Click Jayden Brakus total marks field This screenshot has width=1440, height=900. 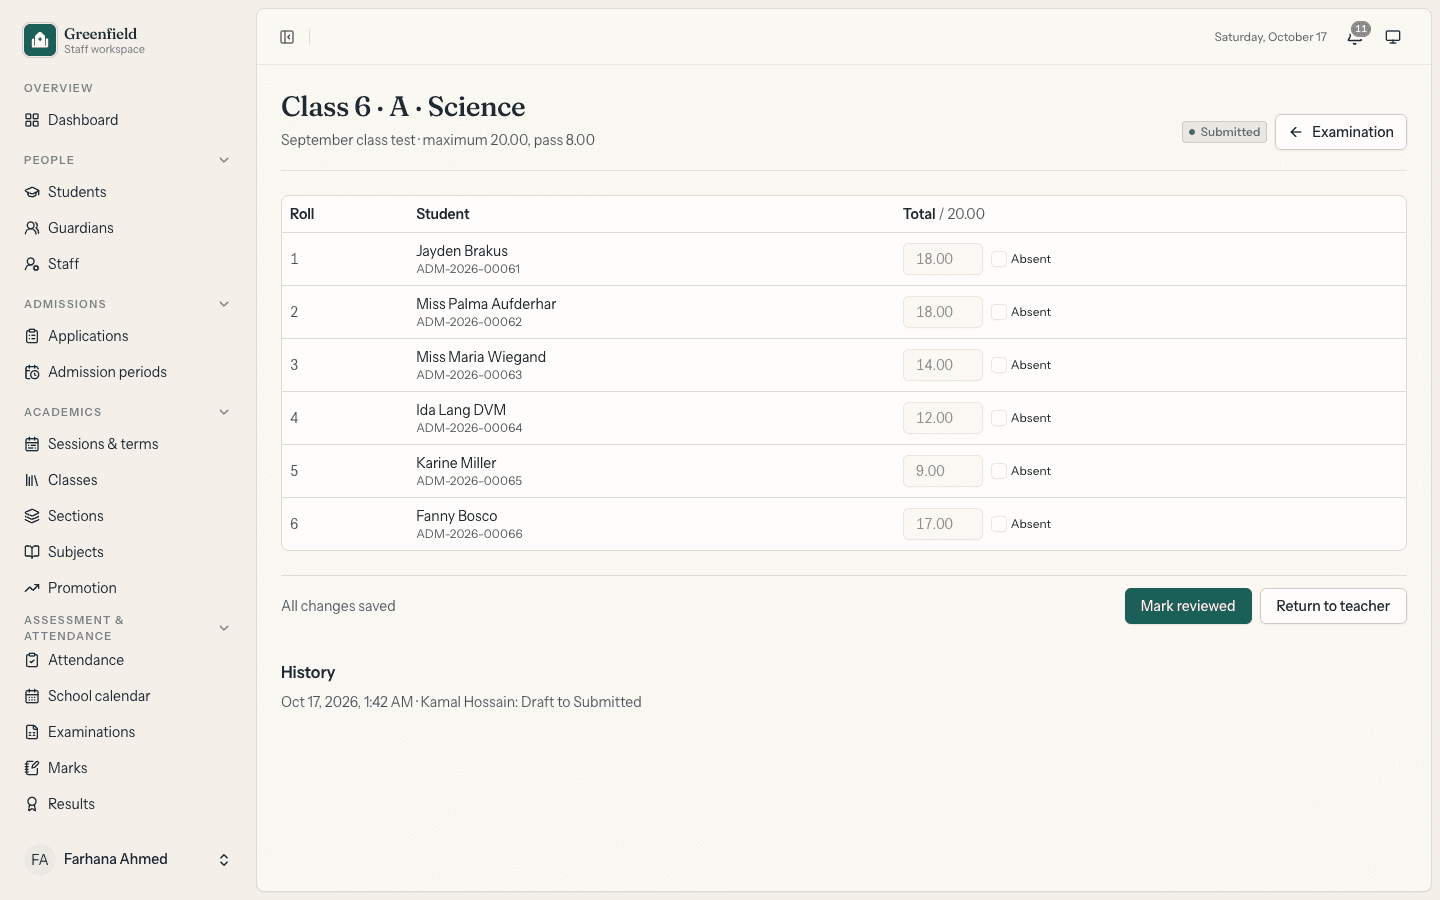(943, 259)
